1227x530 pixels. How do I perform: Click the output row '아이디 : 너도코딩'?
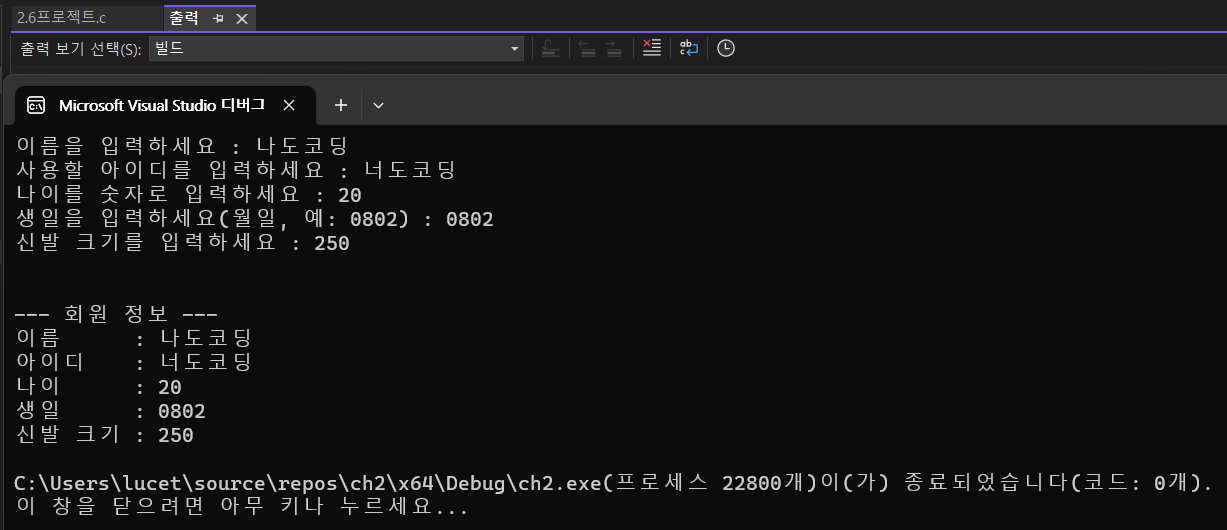(134, 362)
